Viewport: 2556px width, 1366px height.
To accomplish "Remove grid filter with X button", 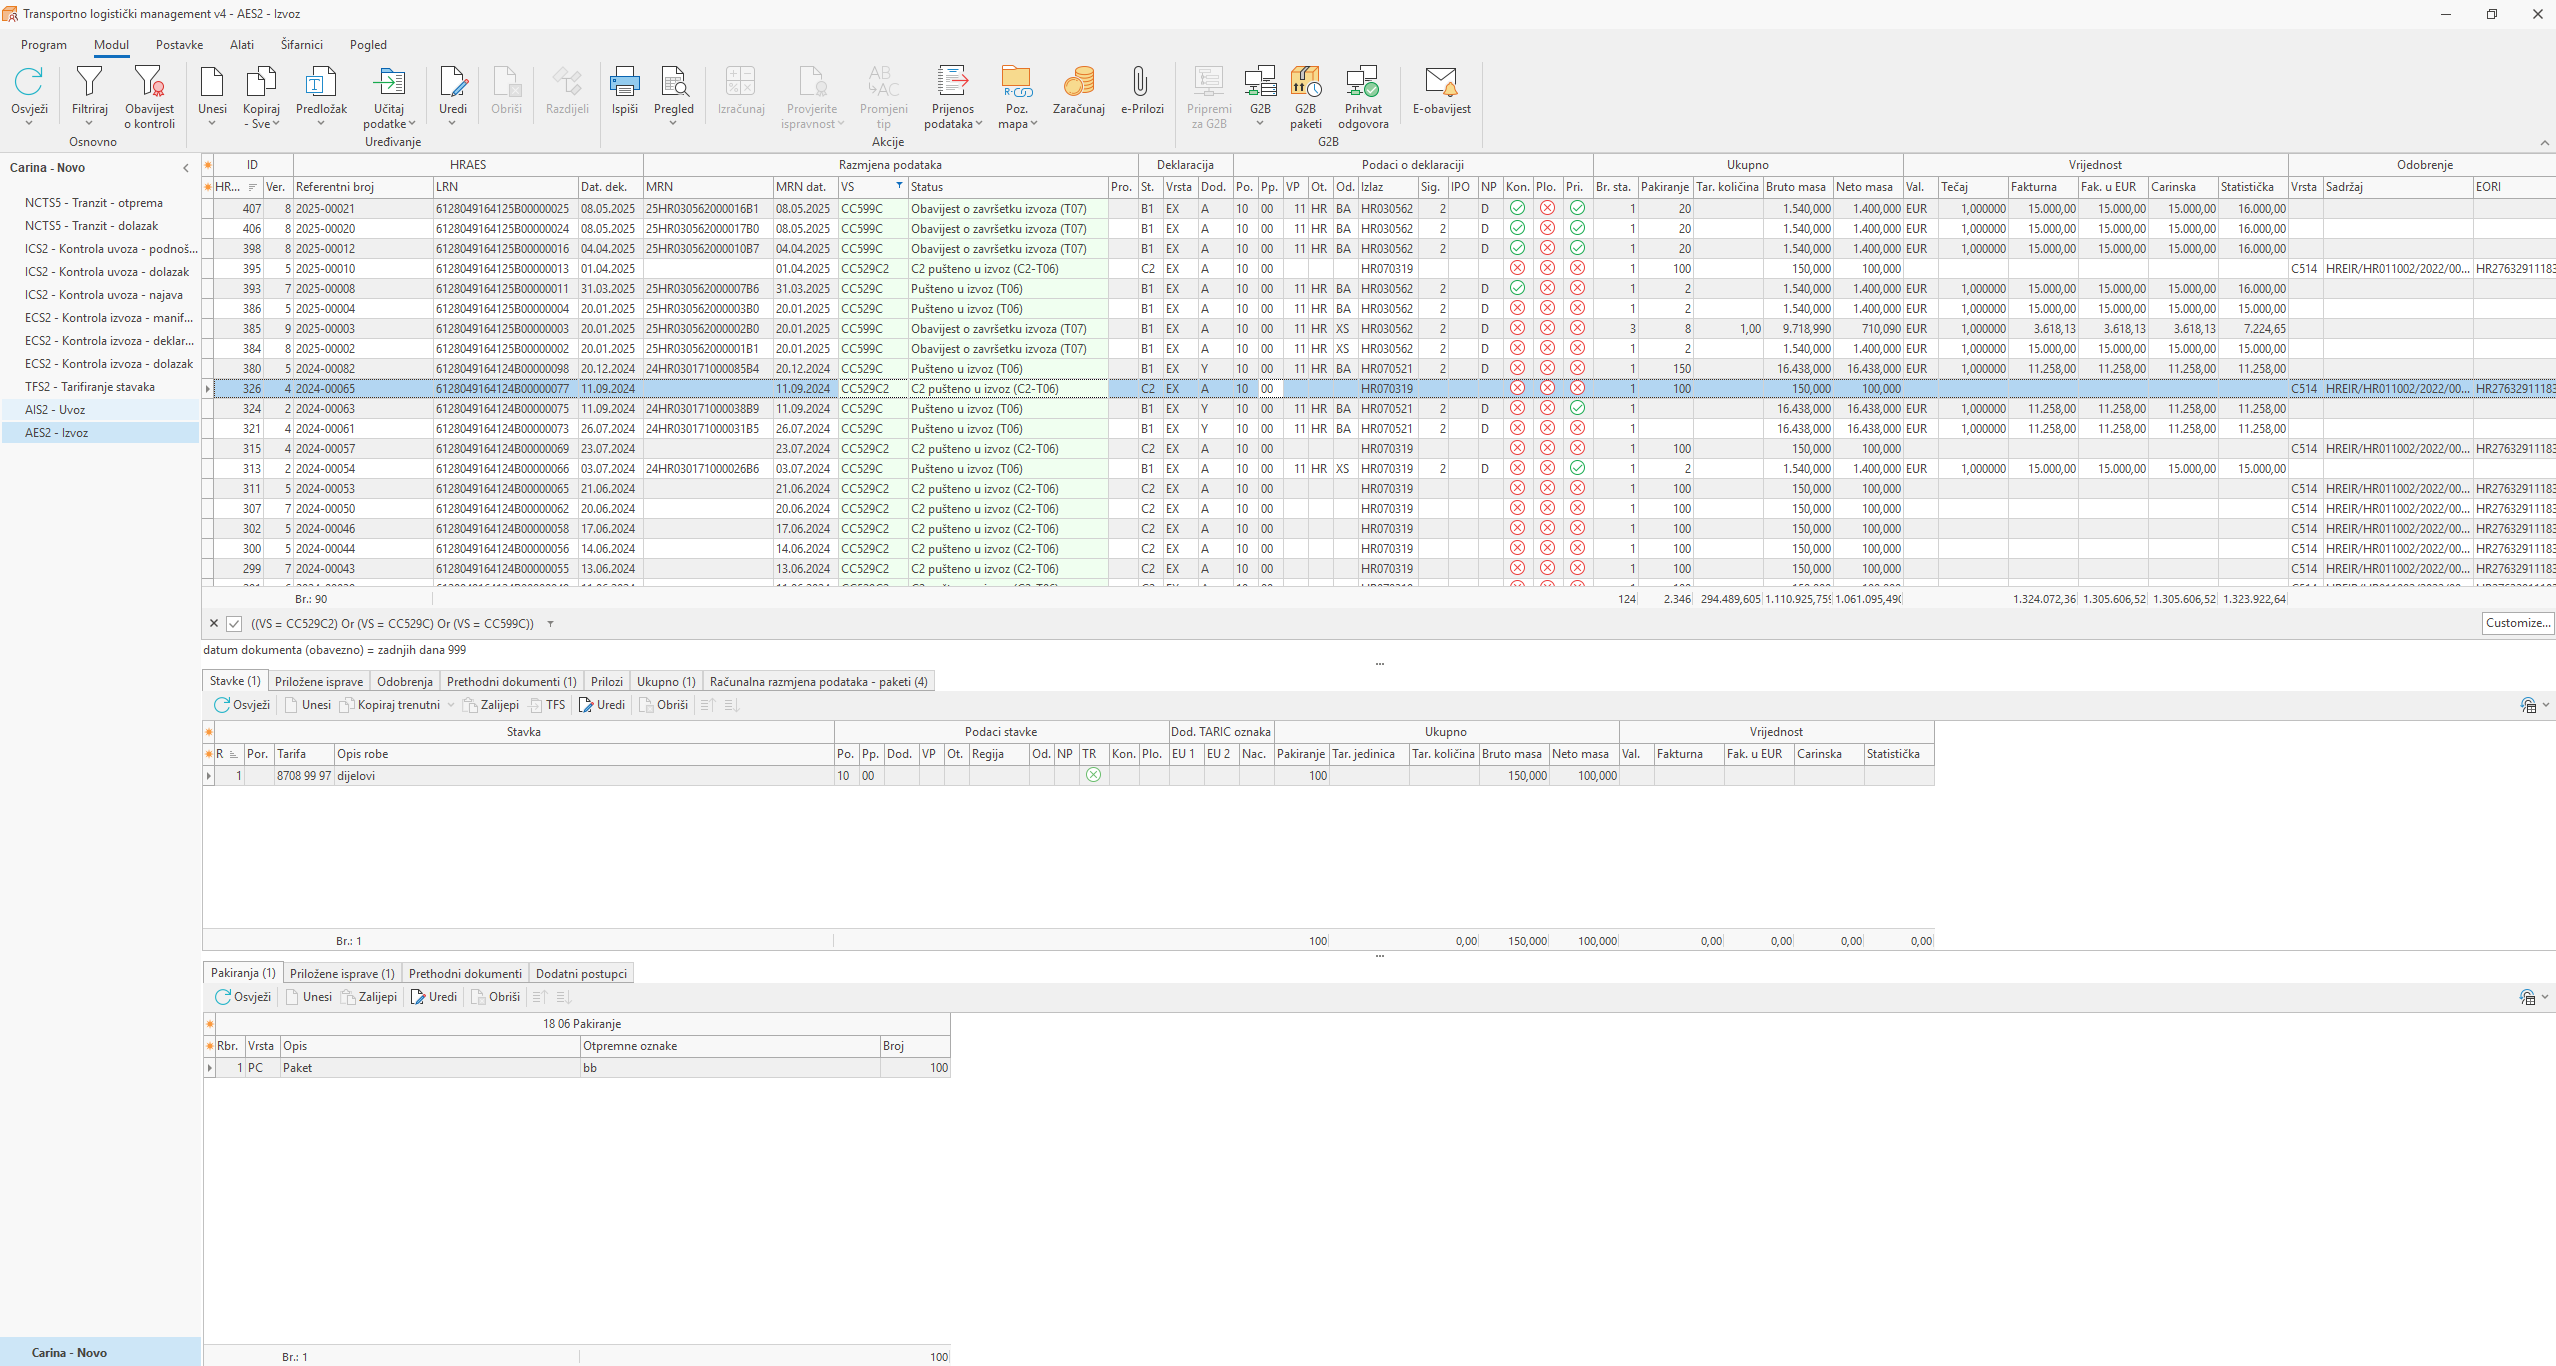I will [x=213, y=624].
